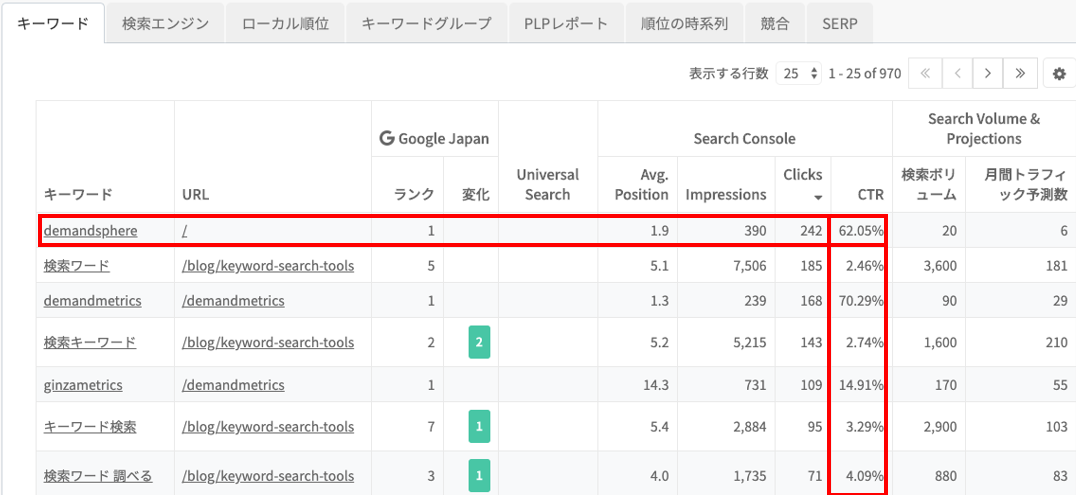Screen dimensions: 1076x495
Task: Open the demandsphere keyword link
Action: pos(91,231)
